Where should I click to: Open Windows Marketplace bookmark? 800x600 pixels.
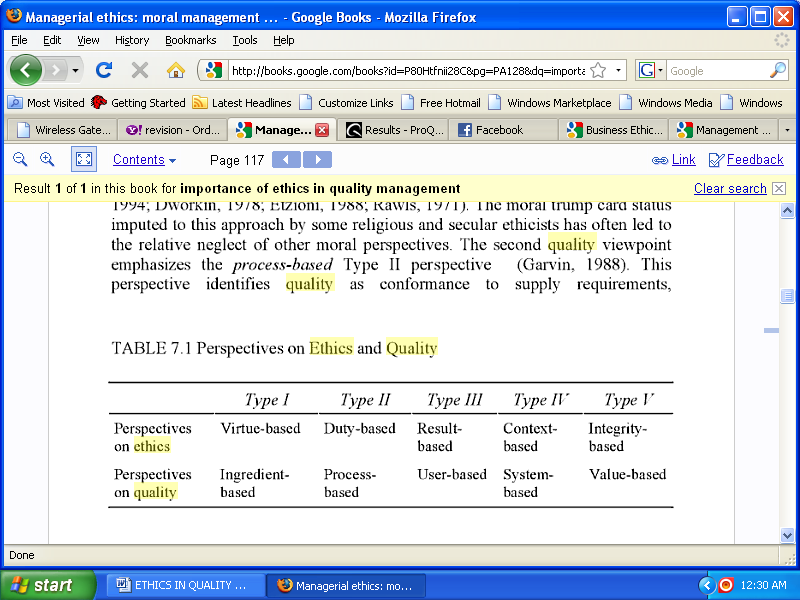point(549,103)
